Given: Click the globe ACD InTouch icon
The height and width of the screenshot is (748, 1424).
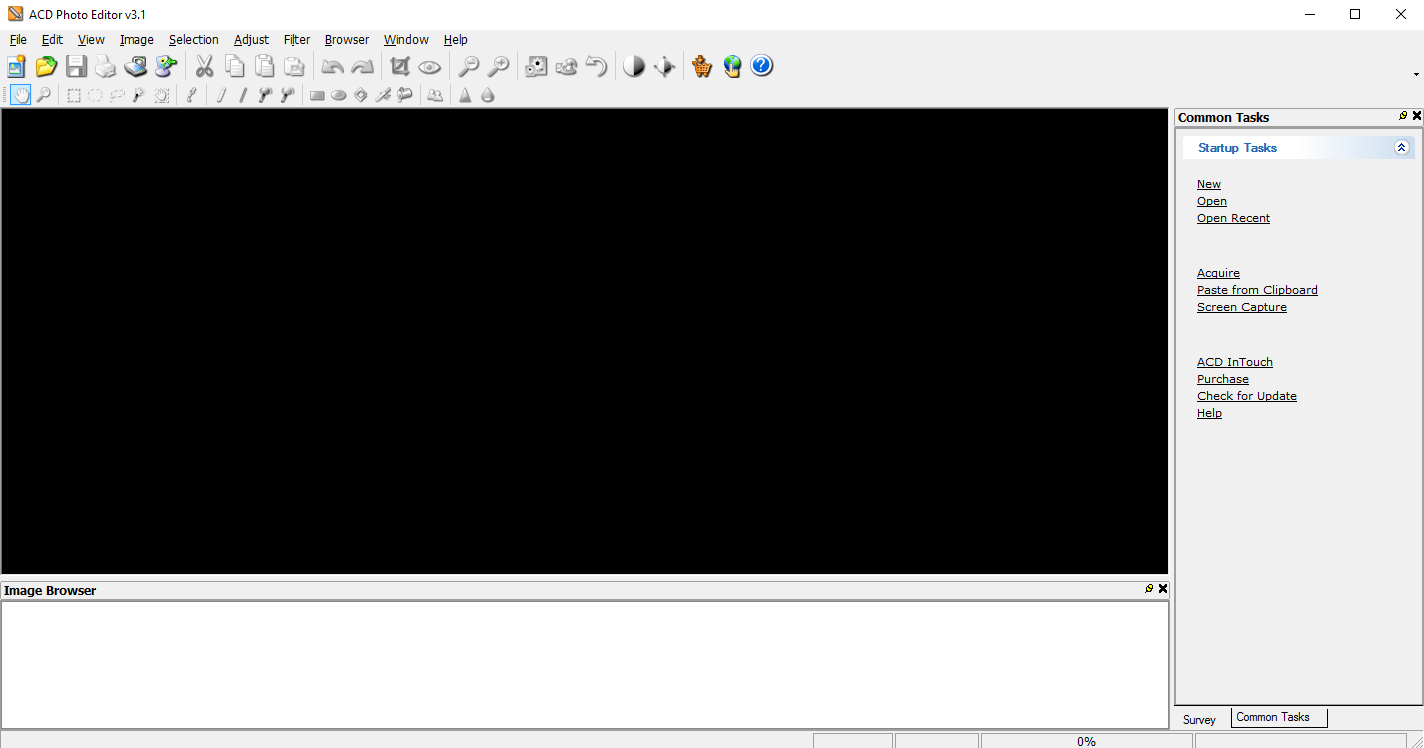Looking at the screenshot, I should point(732,67).
